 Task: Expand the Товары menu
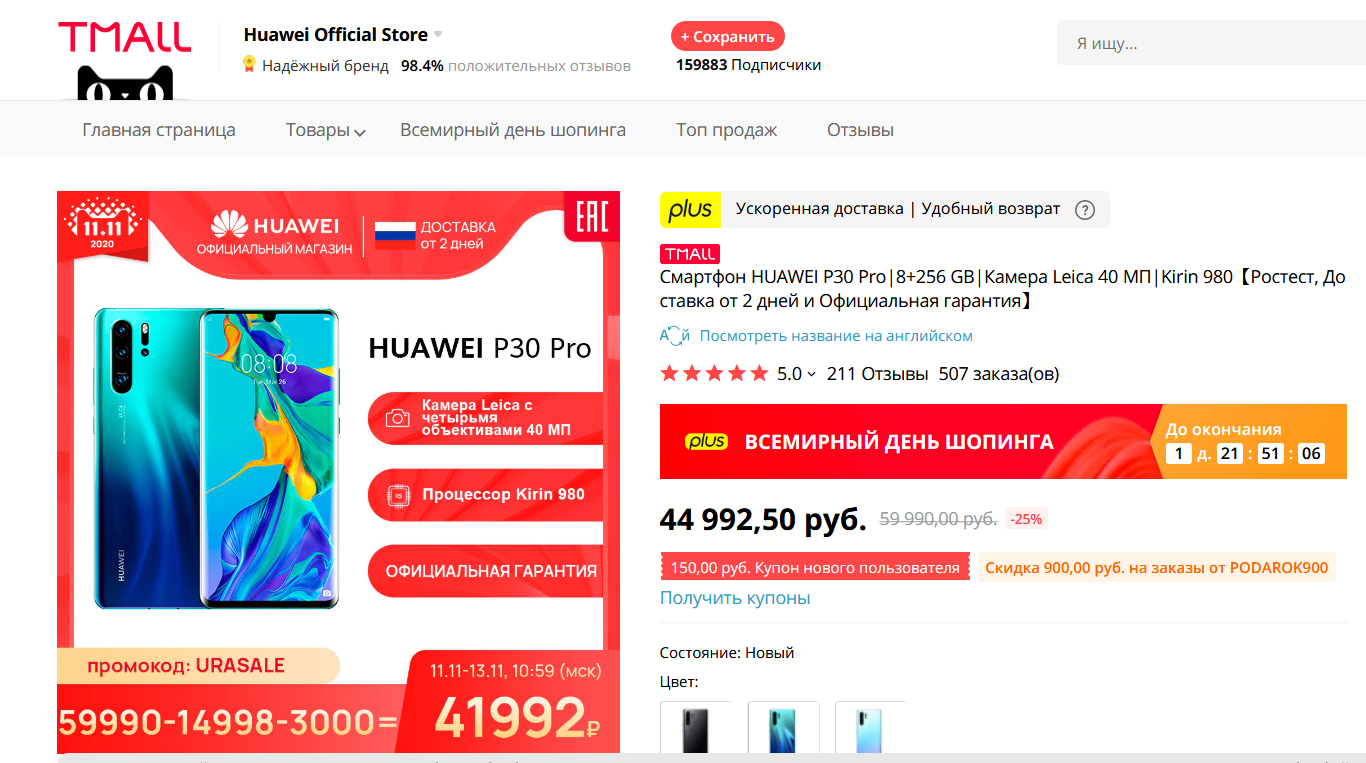(325, 130)
